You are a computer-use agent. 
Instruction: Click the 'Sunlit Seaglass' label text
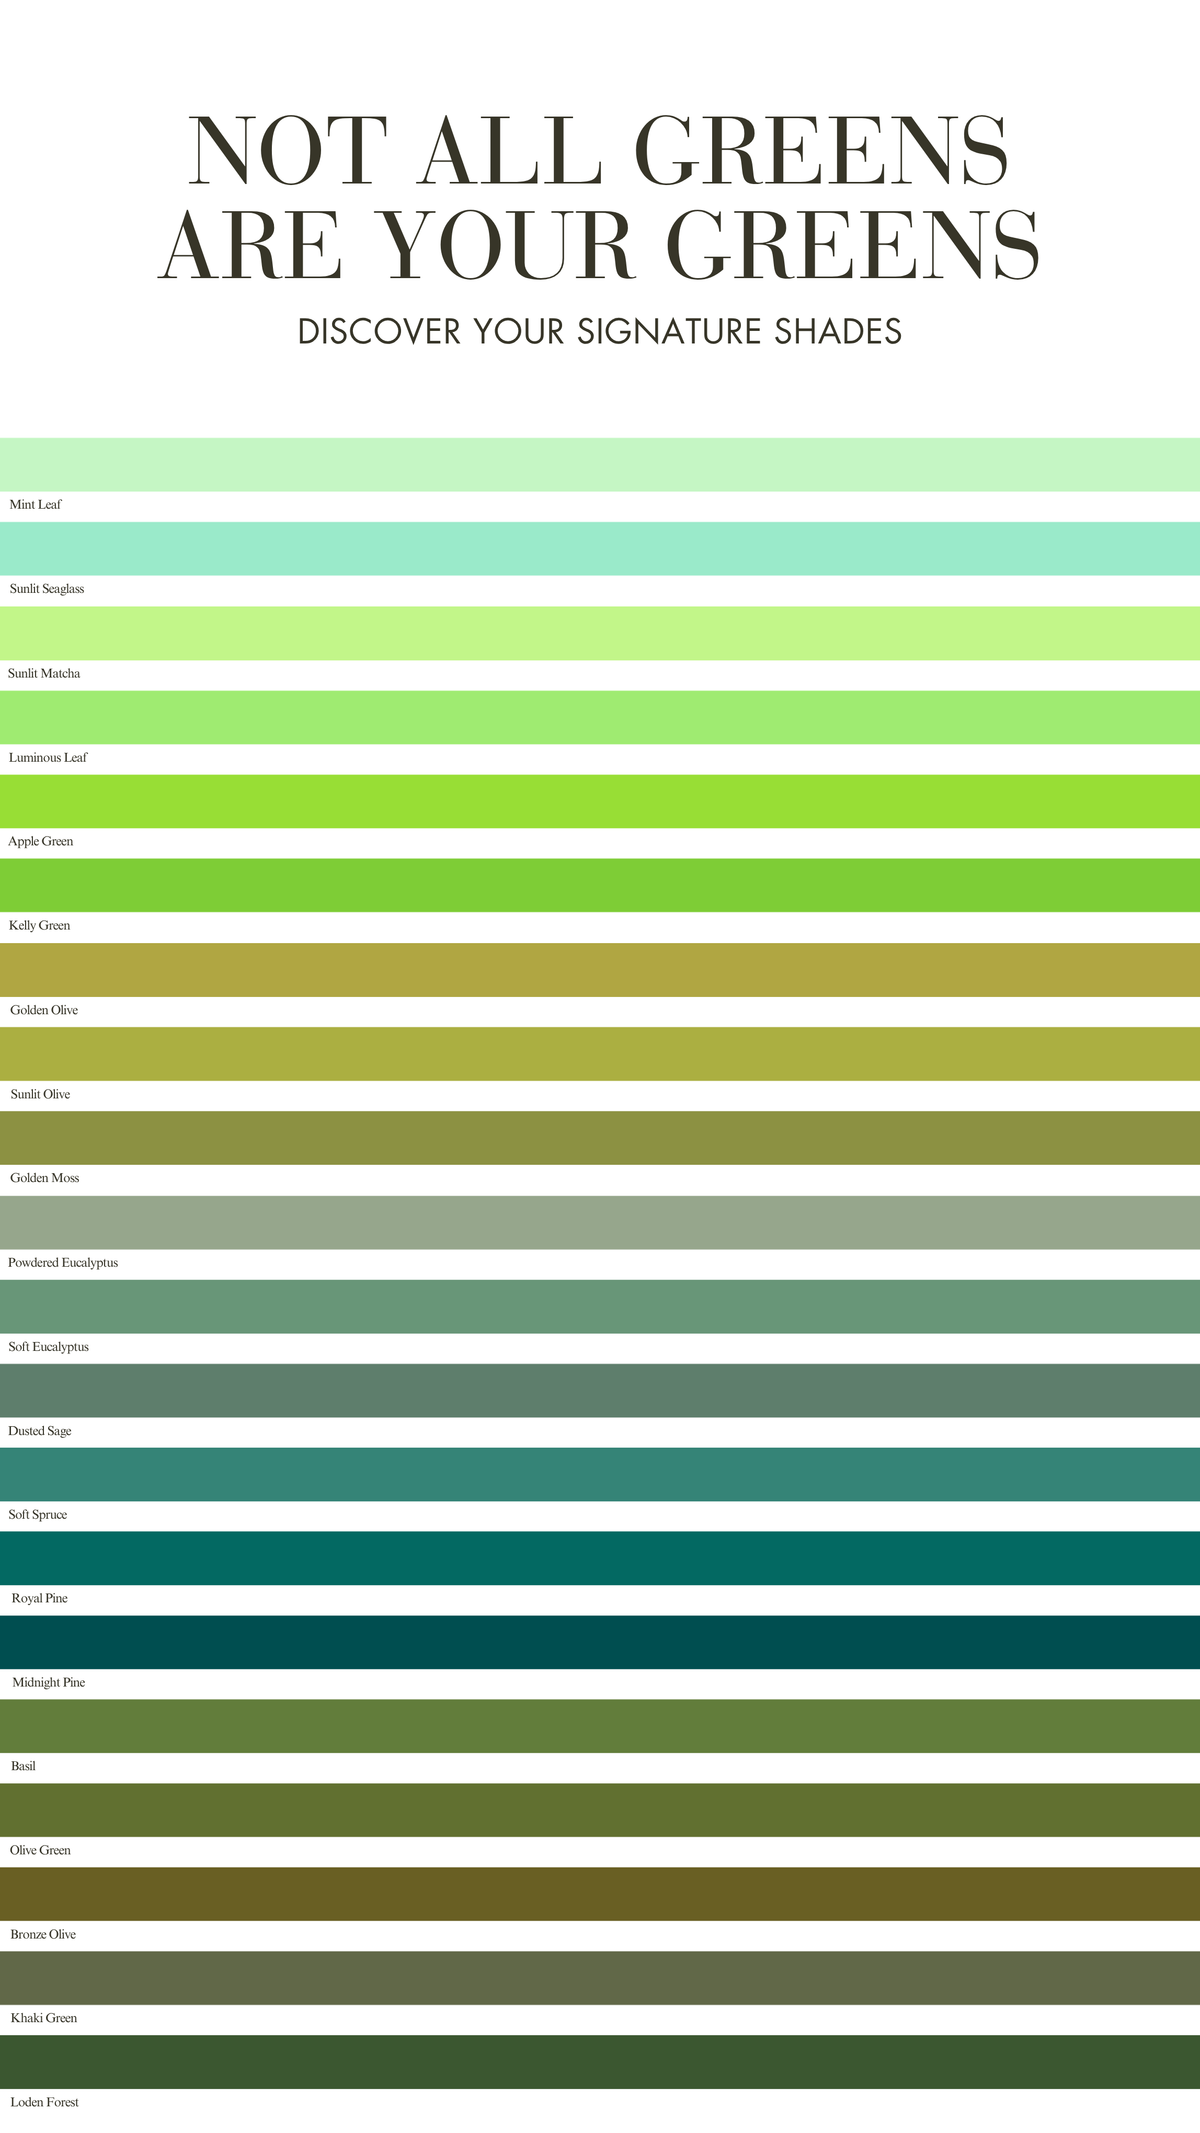47,589
